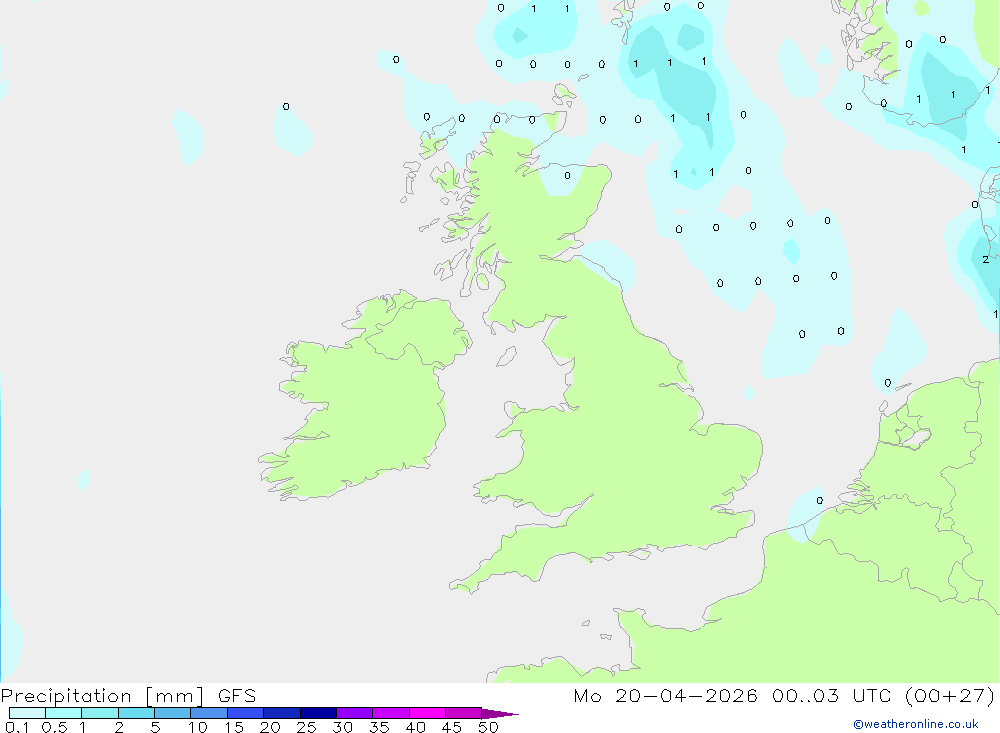1000x733 pixels.
Task: Click the 45–50 mm legend swatch
Action: coord(464,713)
